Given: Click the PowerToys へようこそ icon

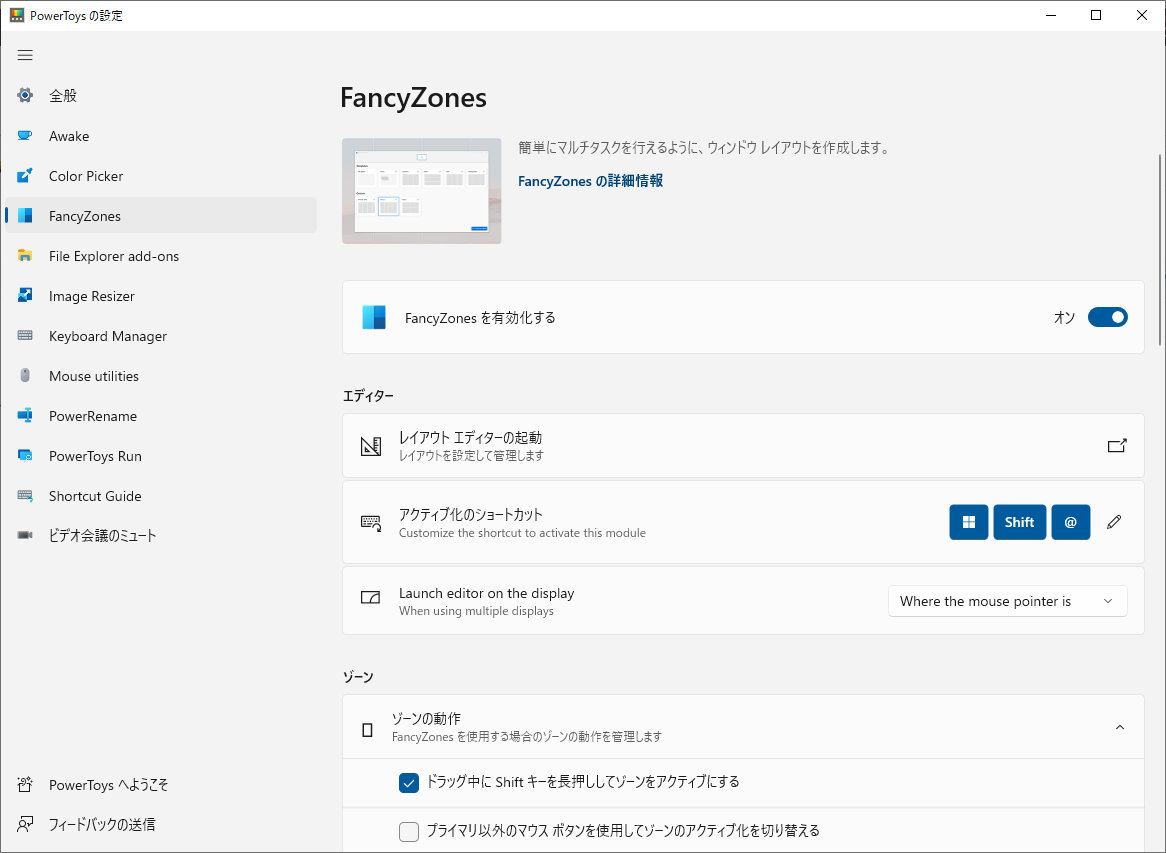Looking at the screenshot, I should (x=25, y=785).
